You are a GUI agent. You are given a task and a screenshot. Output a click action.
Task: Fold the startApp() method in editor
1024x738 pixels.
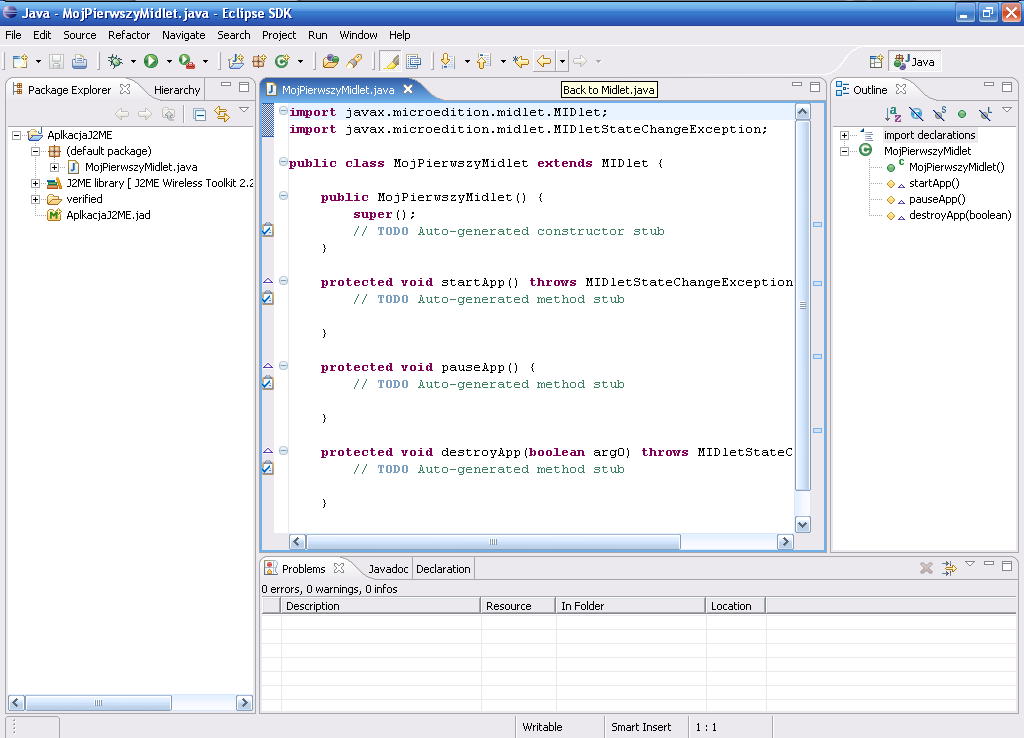click(283, 281)
